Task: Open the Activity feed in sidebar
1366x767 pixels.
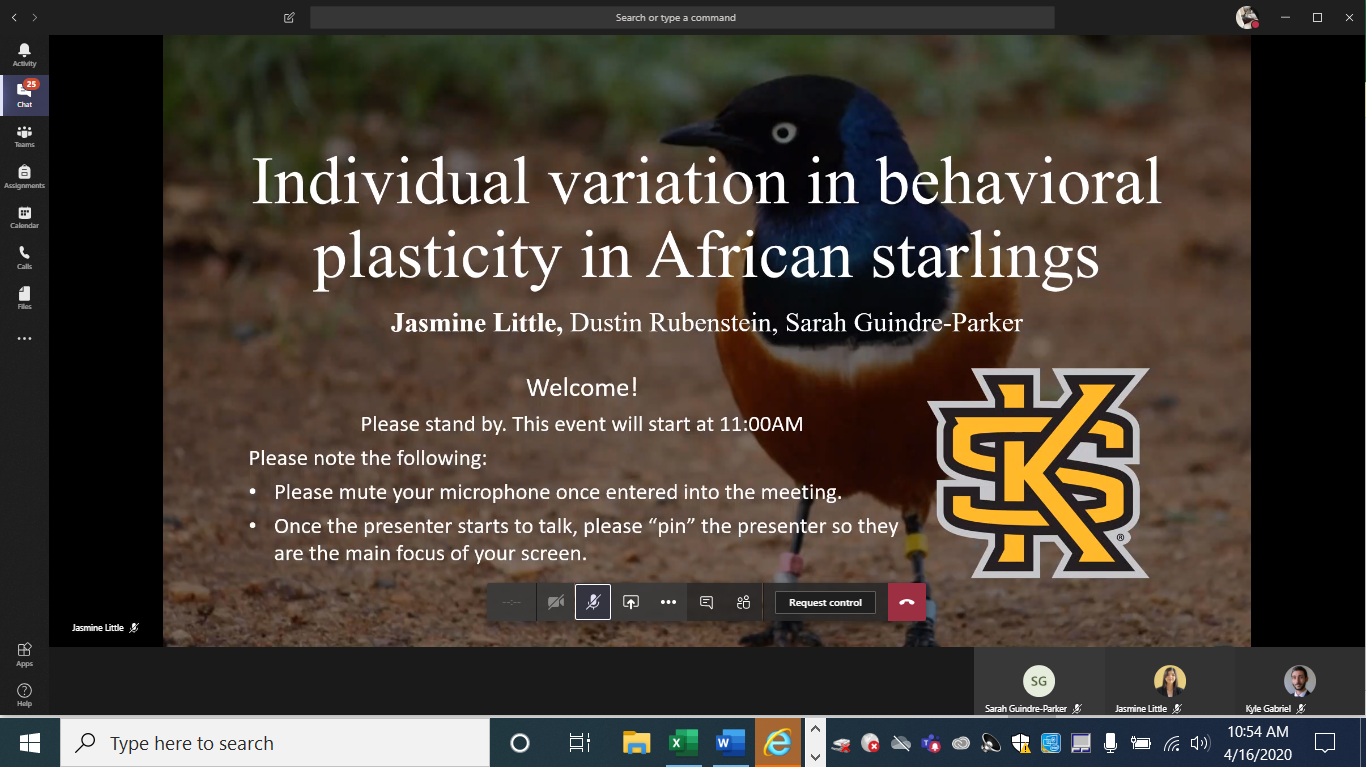Action: click(24, 55)
